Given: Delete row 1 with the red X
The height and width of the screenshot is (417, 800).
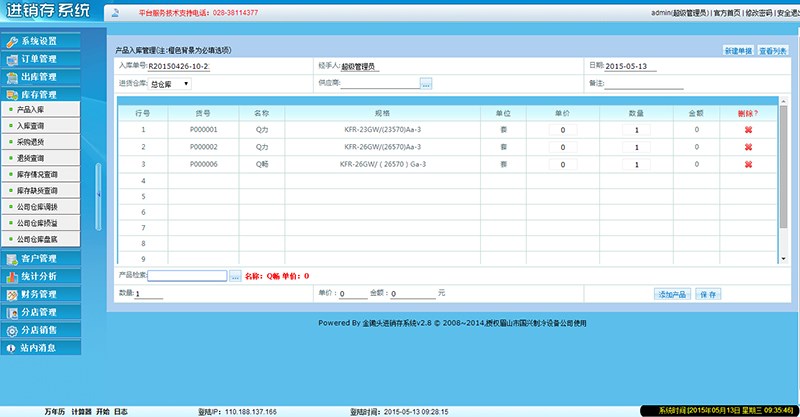Looking at the screenshot, I should [x=748, y=130].
